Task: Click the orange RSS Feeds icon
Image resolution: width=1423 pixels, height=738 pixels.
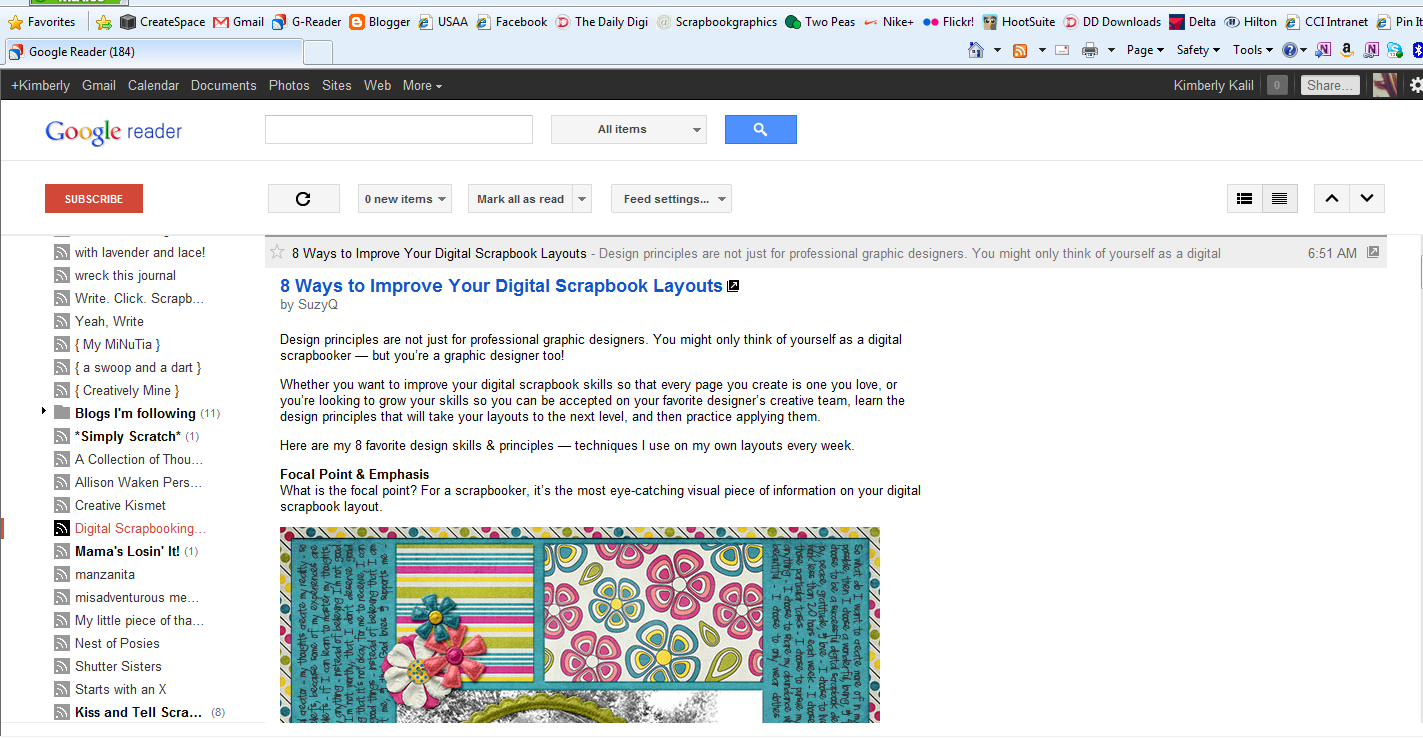Action: pyautogui.click(x=1020, y=50)
